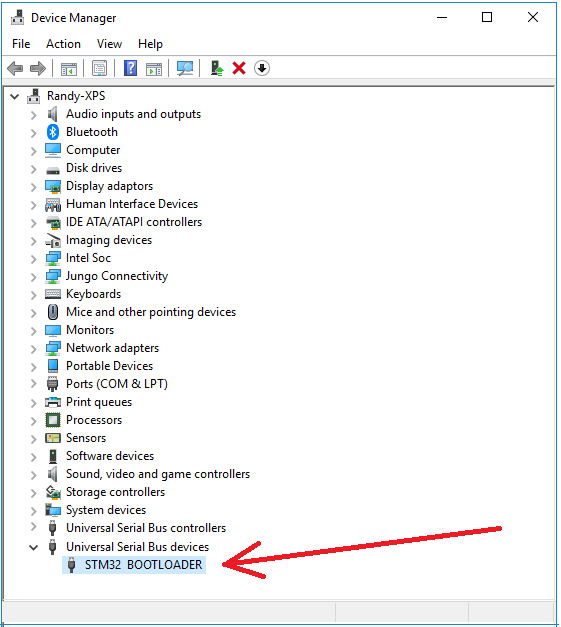
Task: Expand the Ports (COM & LPT) node
Action: [x=34, y=384]
